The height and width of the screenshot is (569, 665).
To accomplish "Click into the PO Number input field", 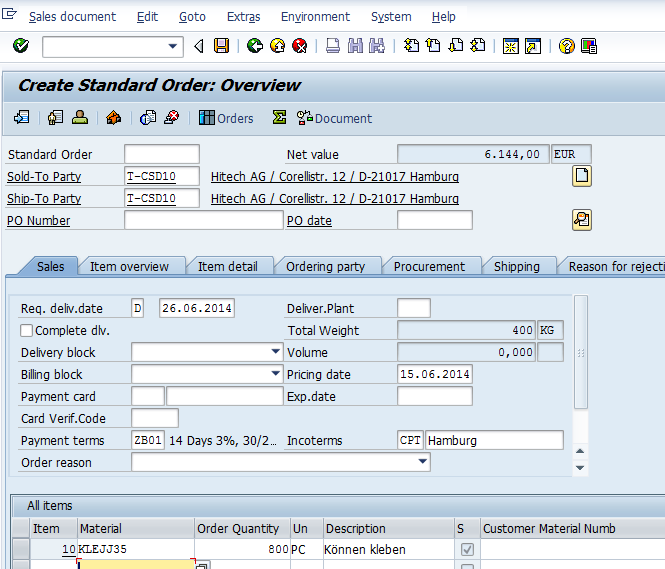I will pos(204,220).
